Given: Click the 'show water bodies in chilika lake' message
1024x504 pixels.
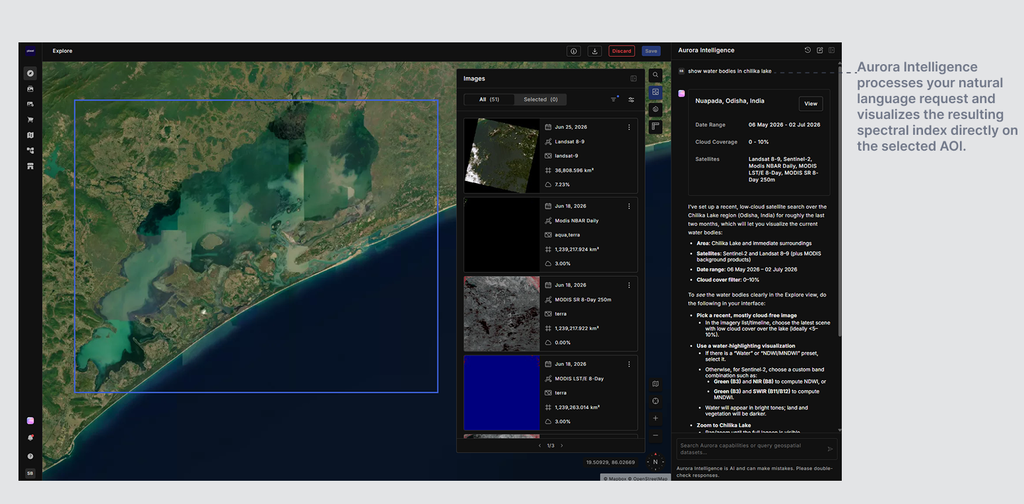Looking at the screenshot, I should coord(729,71).
